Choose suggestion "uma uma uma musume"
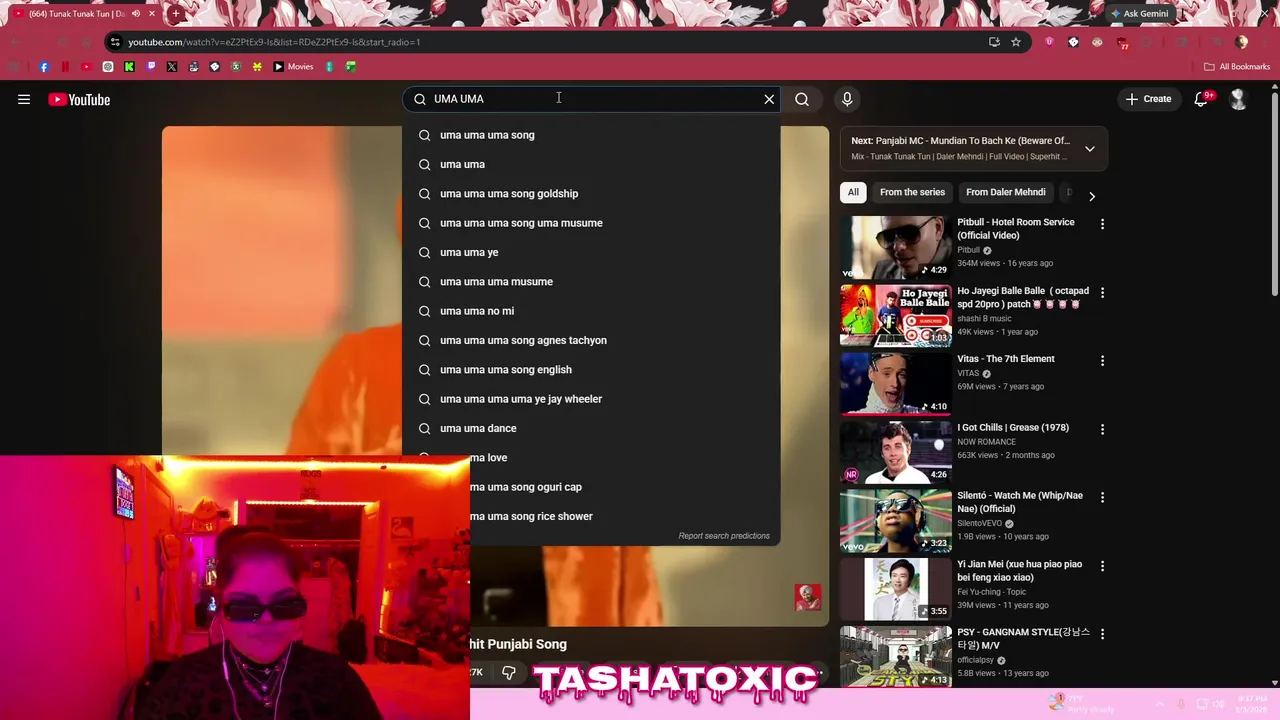Image resolution: width=1280 pixels, height=720 pixels. point(591,282)
